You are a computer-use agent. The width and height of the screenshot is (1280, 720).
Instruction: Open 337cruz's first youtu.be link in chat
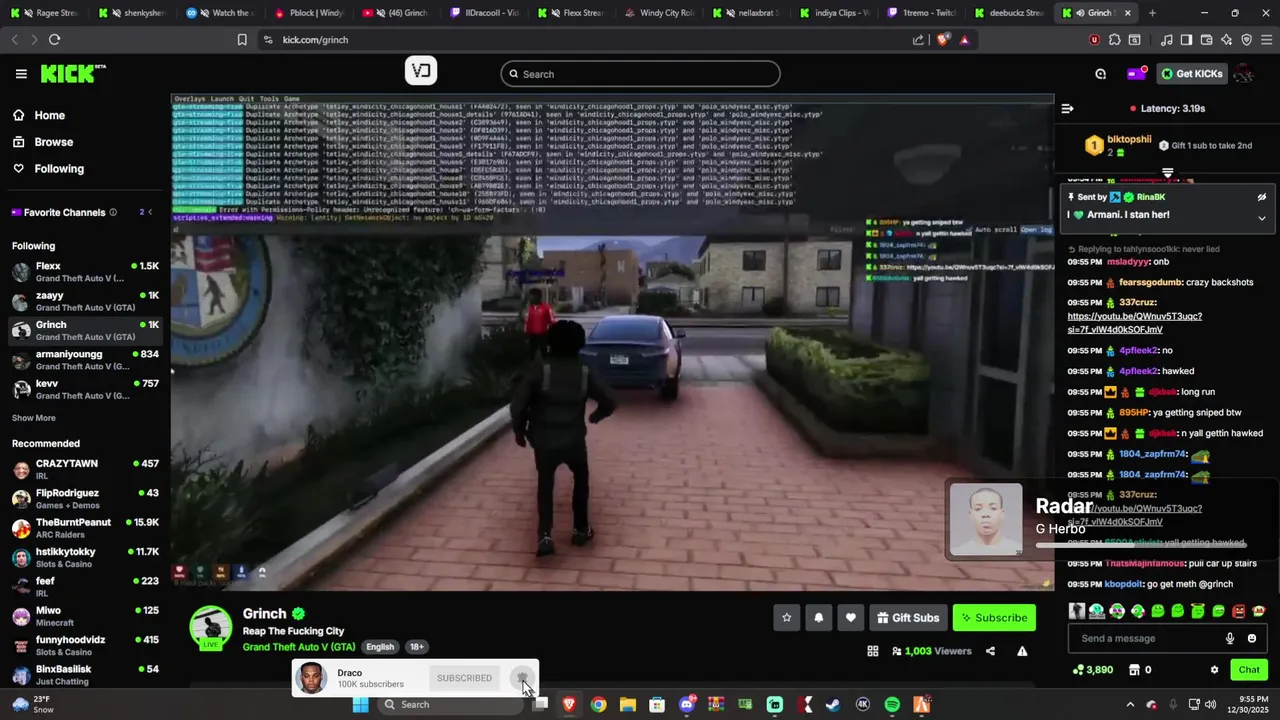point(1135,323)
